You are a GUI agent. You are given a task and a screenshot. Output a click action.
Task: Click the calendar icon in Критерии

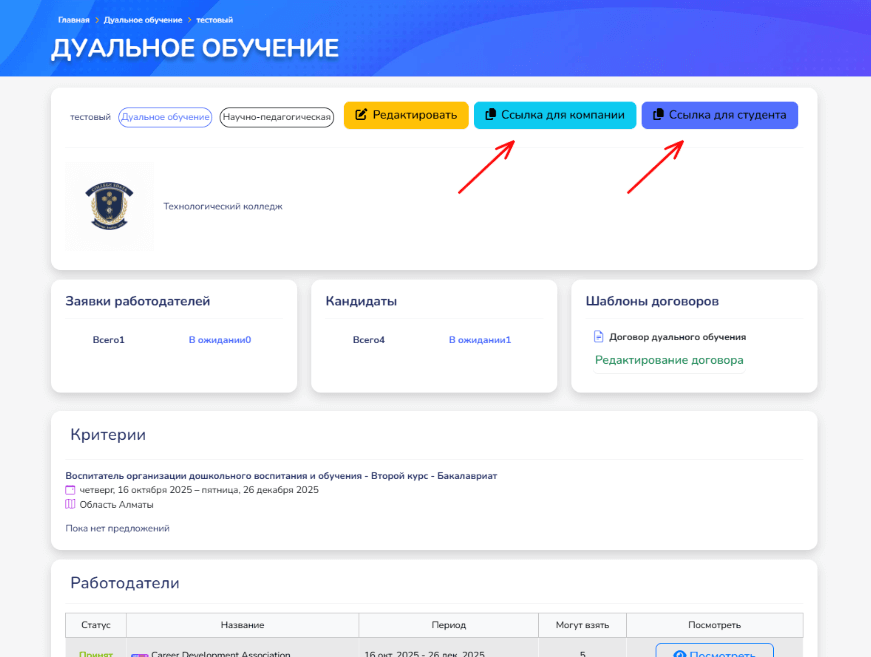coord(70,490)
